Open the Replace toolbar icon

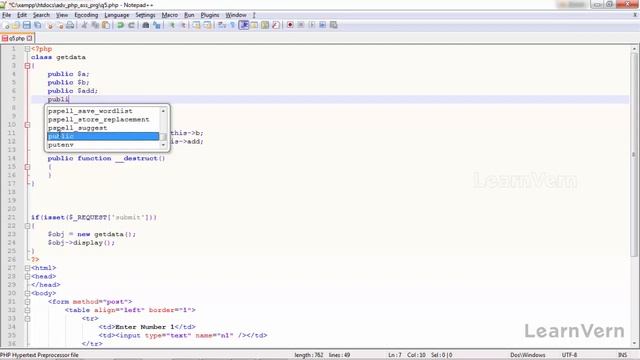tap(157, 25)
